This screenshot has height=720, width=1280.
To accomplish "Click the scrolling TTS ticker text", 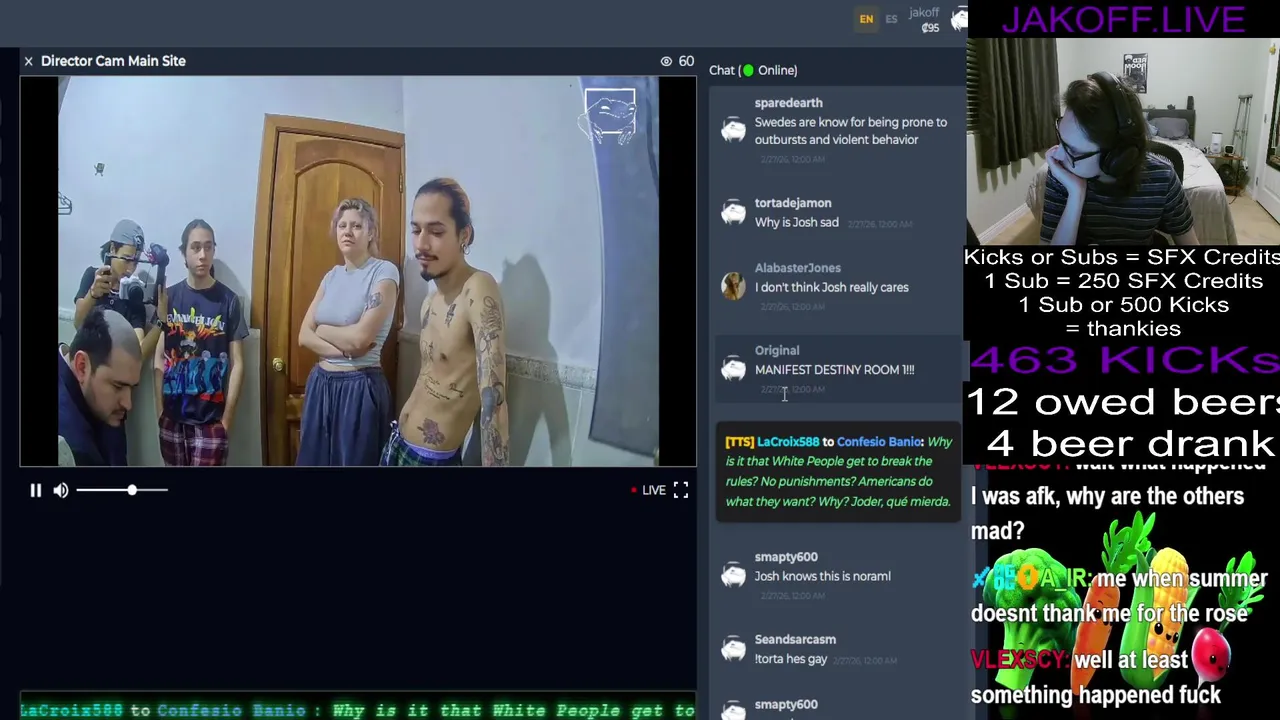I will click(x=358, y=711).
